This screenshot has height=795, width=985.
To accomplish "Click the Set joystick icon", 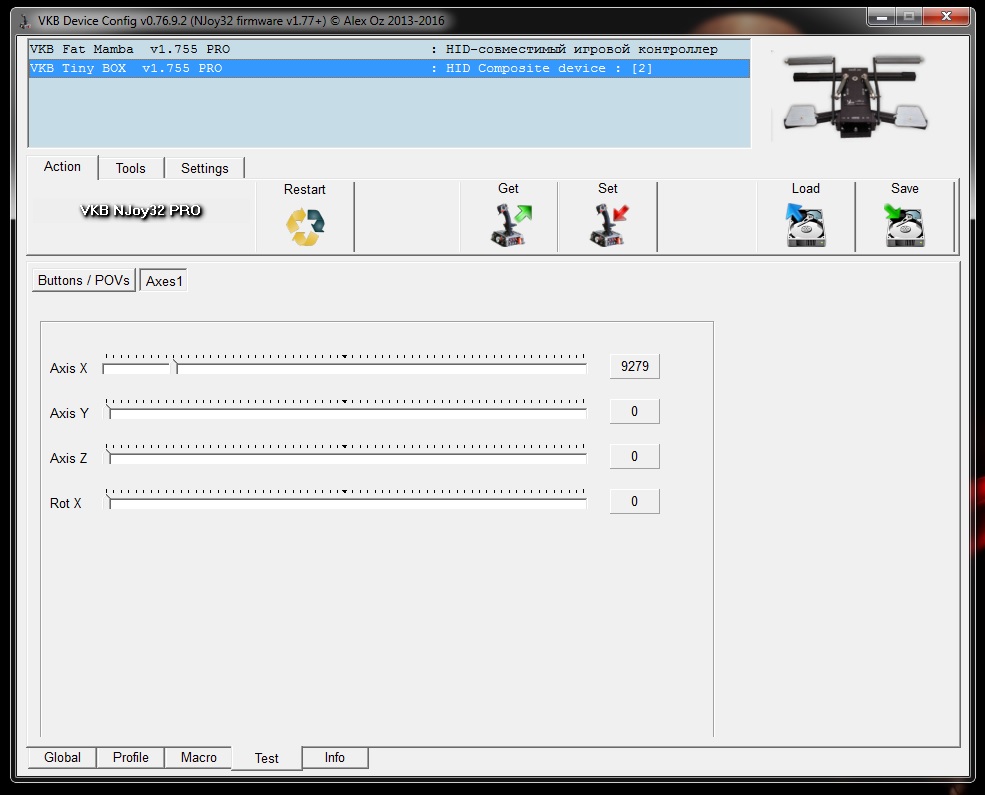I will click(608, 226).
